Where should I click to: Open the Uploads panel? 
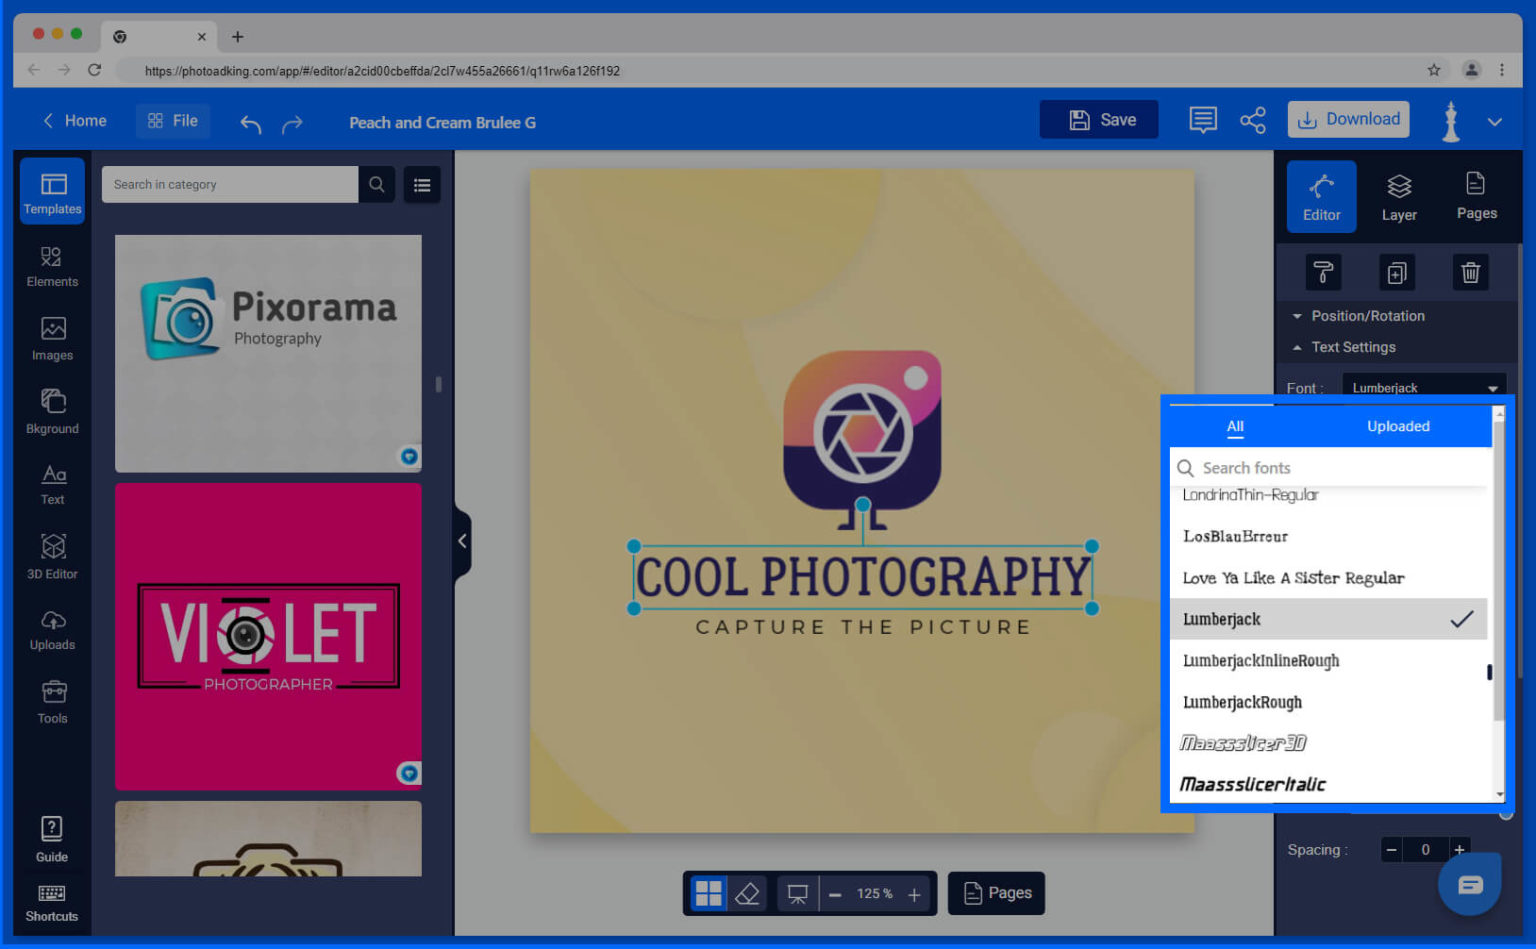tap(52, 629)
